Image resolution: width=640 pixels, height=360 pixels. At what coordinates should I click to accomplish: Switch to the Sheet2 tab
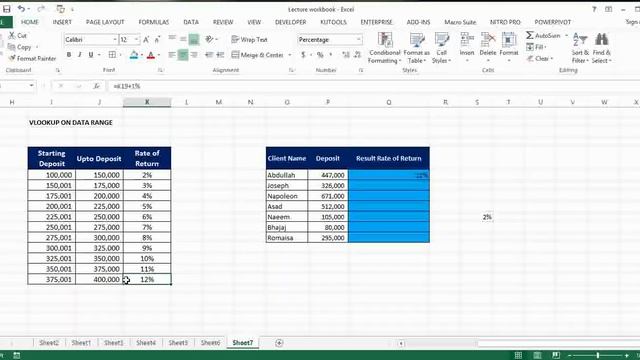click(x=49, y=343)
